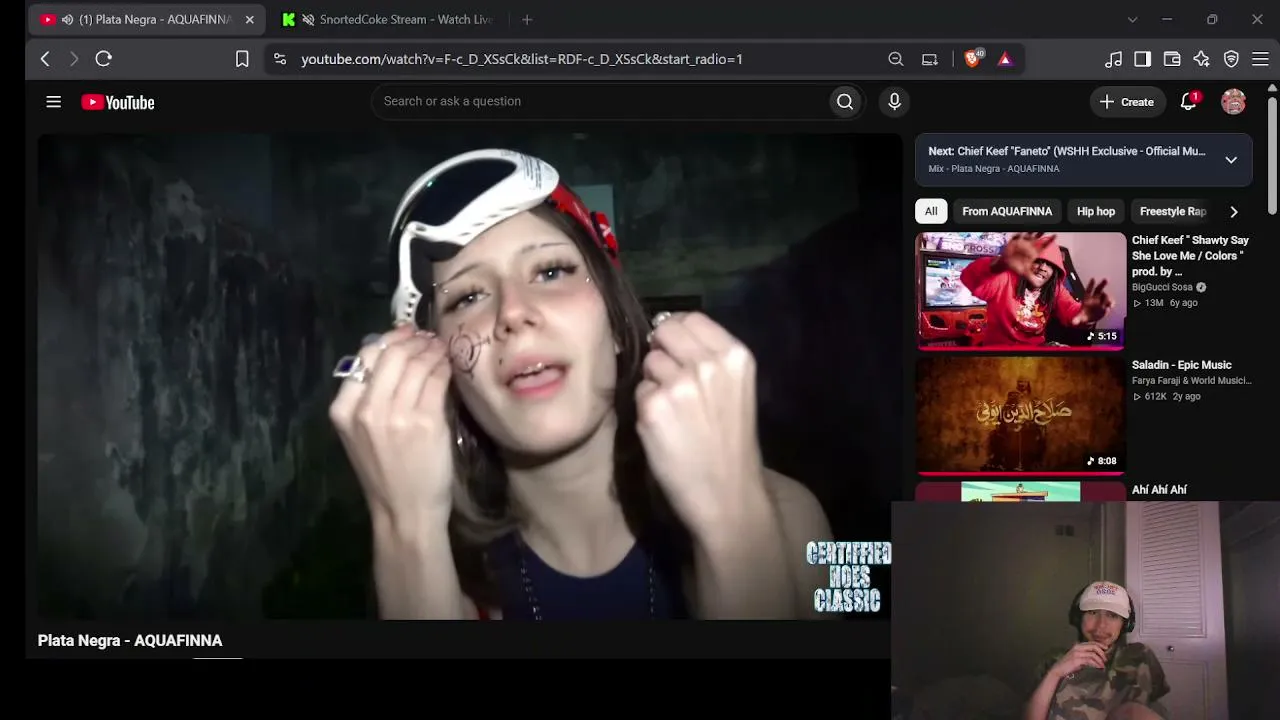
Task: Open the YouTube guide hamburger menu
Action: point(54,102)
